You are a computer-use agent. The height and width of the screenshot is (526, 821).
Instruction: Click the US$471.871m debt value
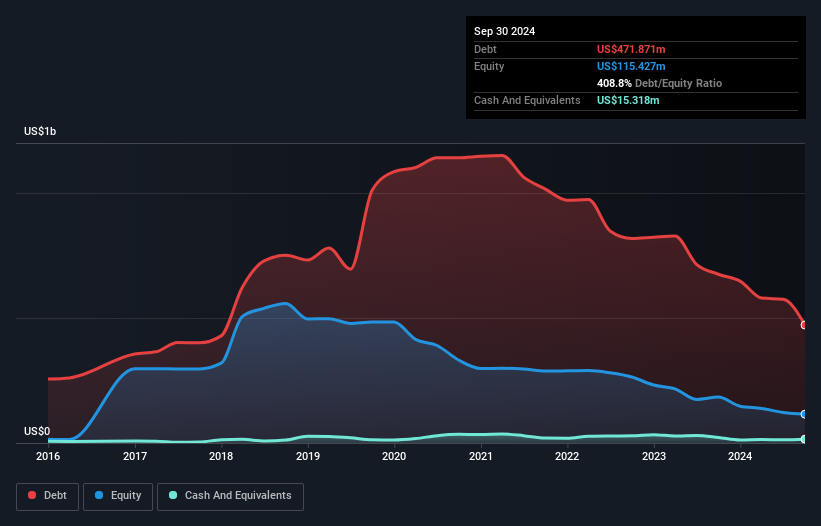click(x=631, y=49)
